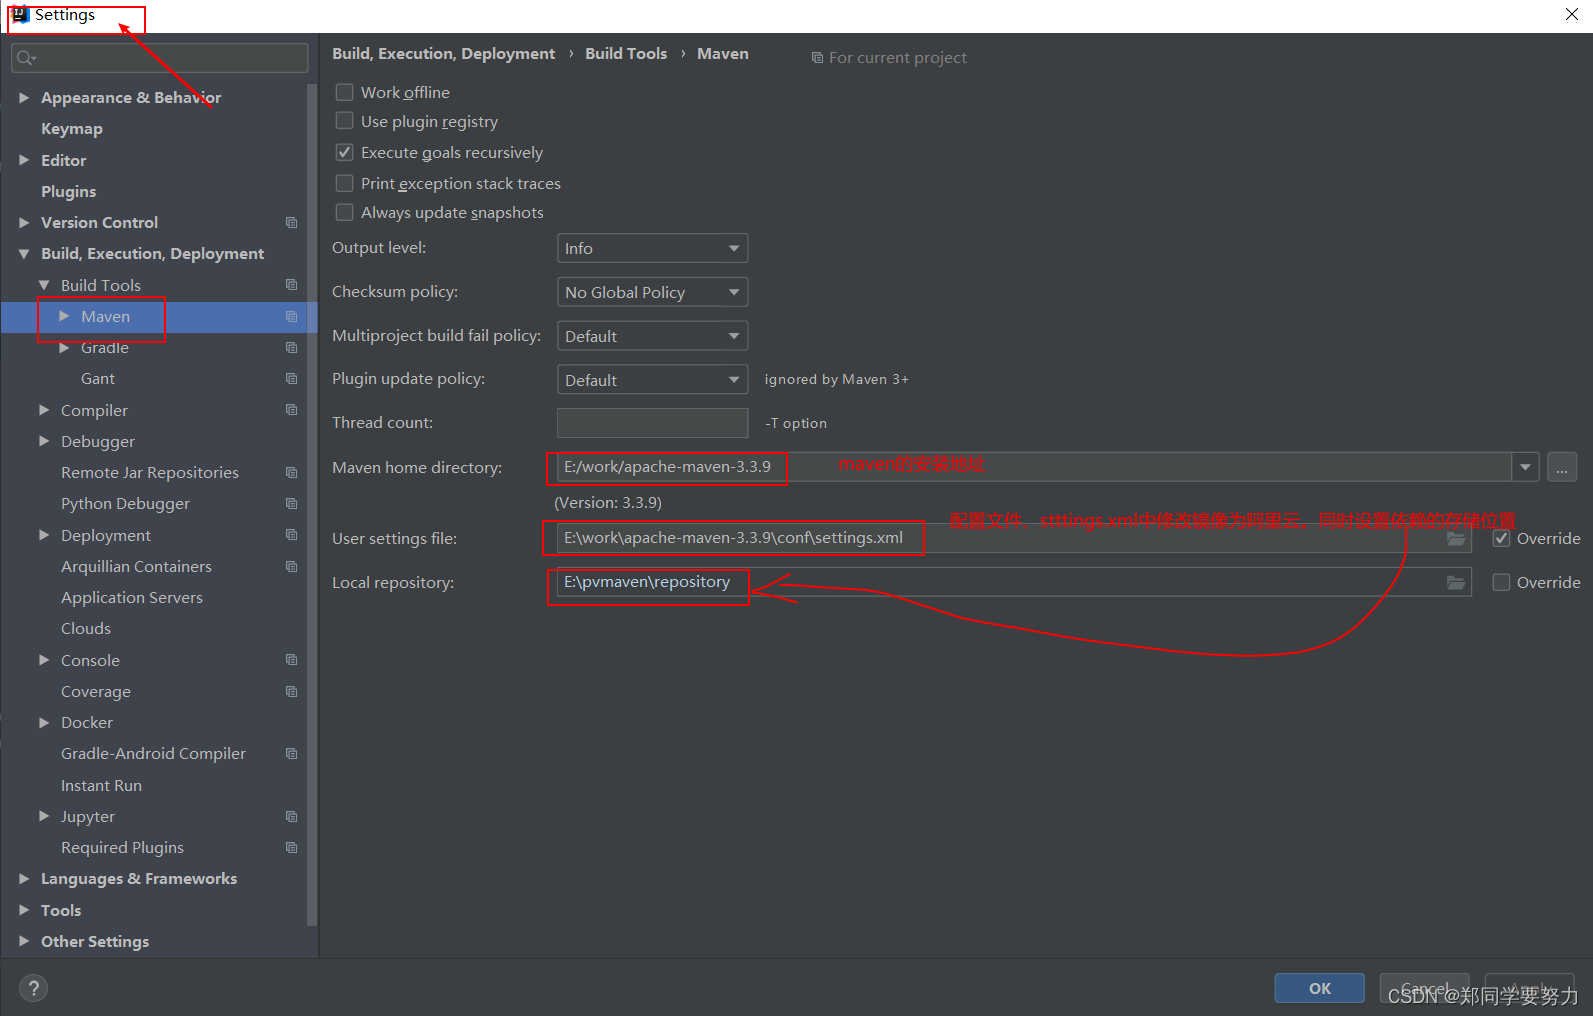Open the Output level dropdown
Viewport: 1593px width, 1016px height.
click(651, 249)
